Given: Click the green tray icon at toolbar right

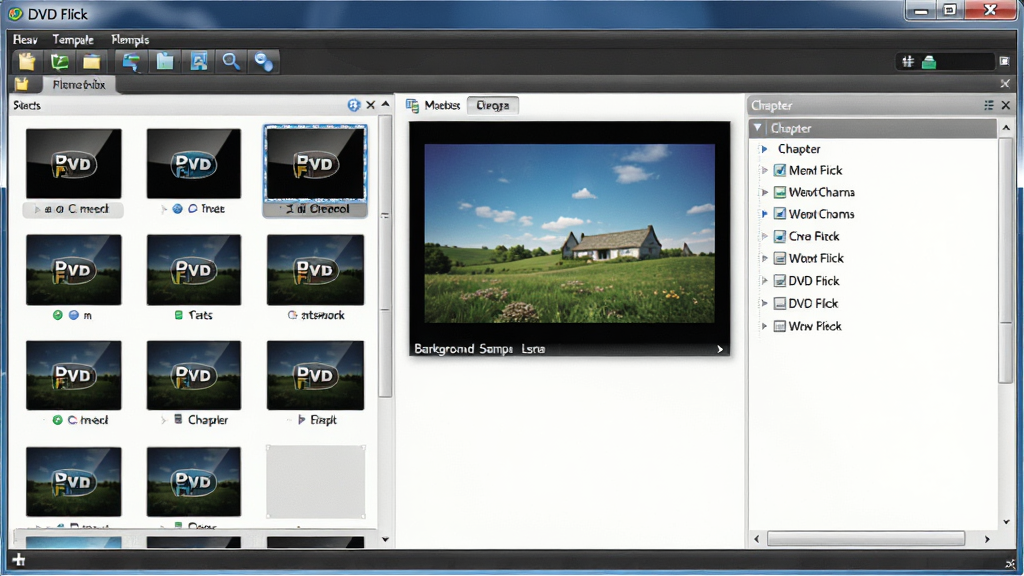Looking at the screenshot, I should click(929, 62).
